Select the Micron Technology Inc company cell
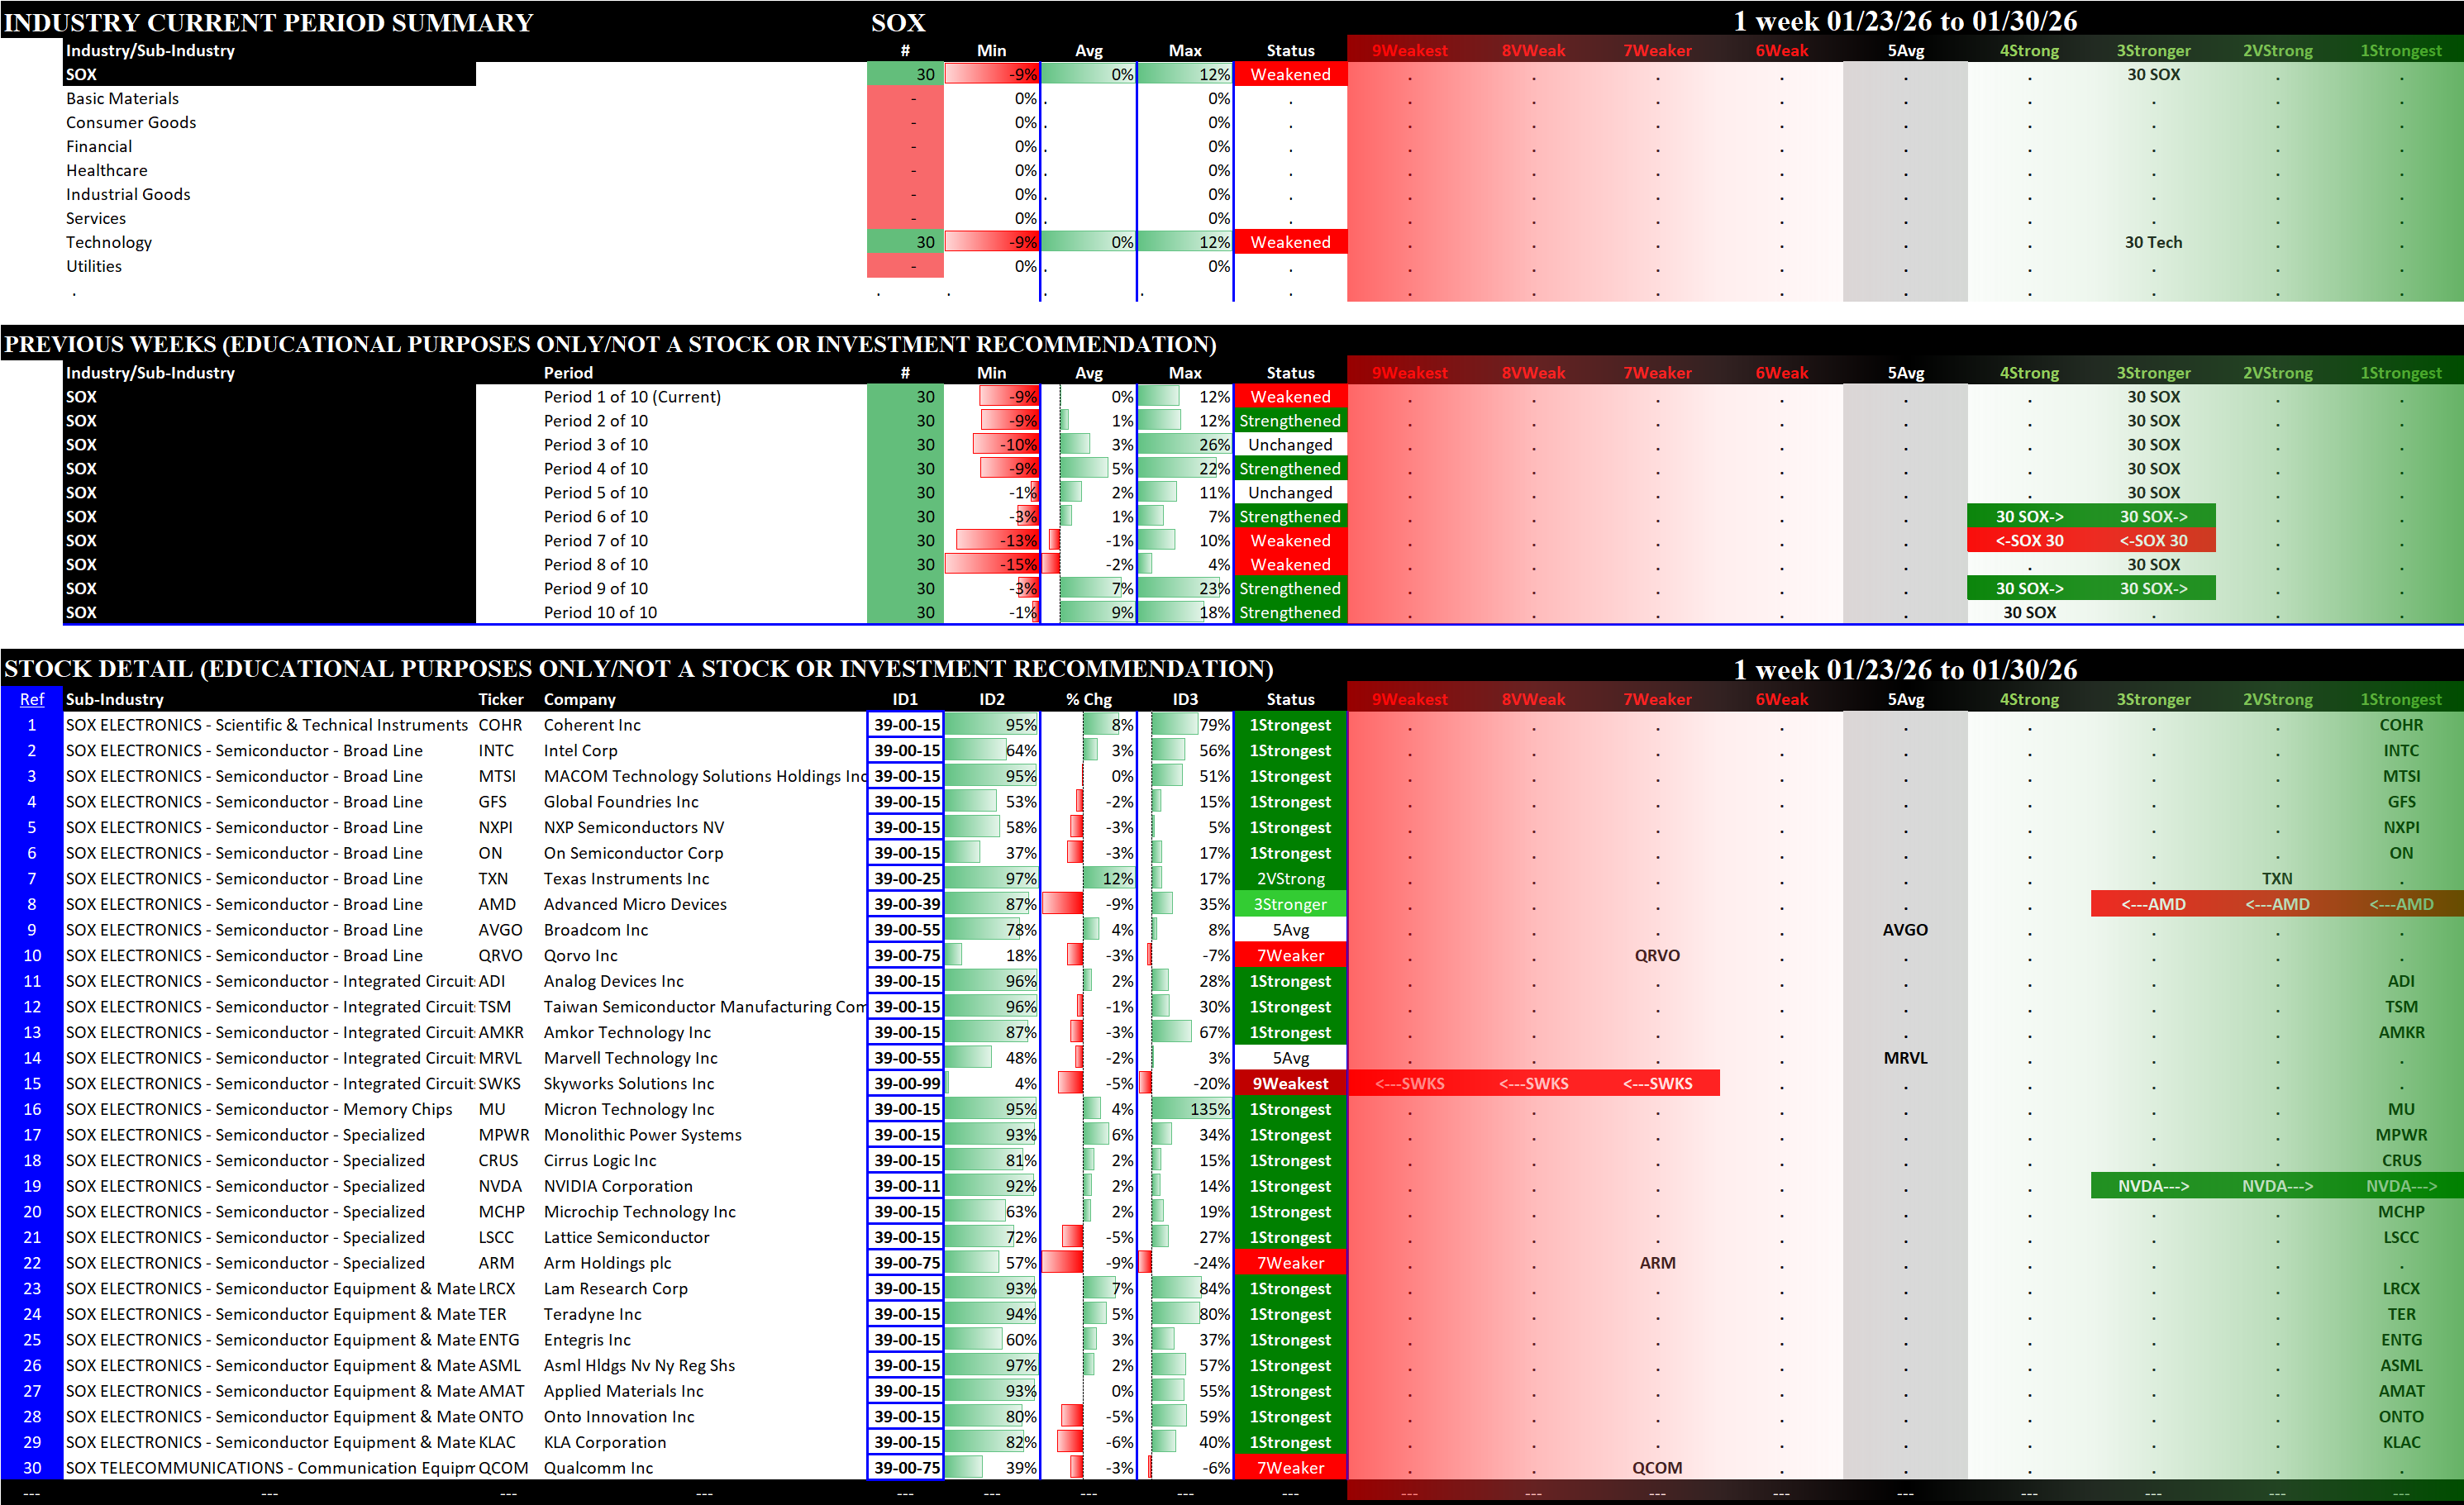This screenshot has width=2464, height=1505. click(628, 1109)
